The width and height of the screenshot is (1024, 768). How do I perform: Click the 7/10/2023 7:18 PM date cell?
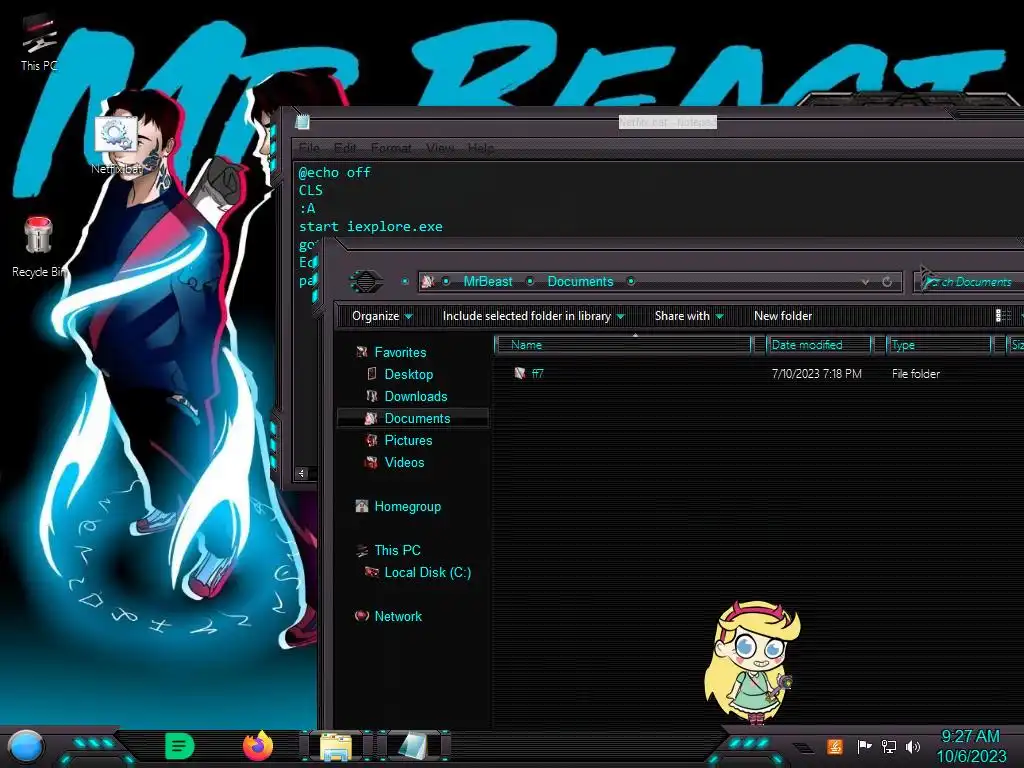[x=816, y=374]
